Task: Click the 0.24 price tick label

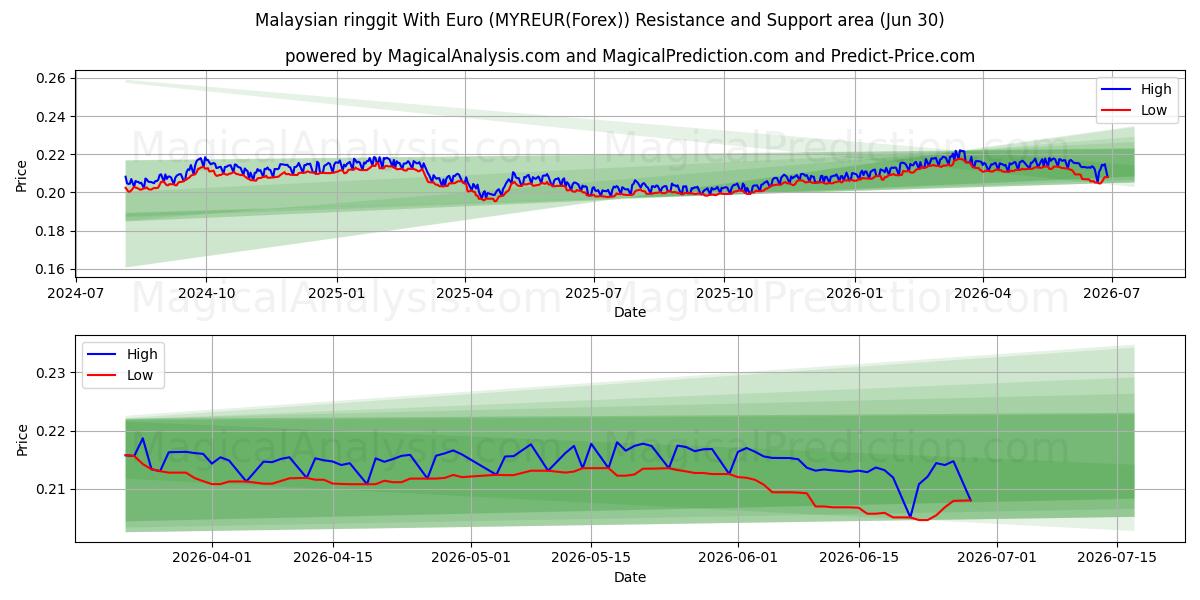Action: [x=51, y=116]
